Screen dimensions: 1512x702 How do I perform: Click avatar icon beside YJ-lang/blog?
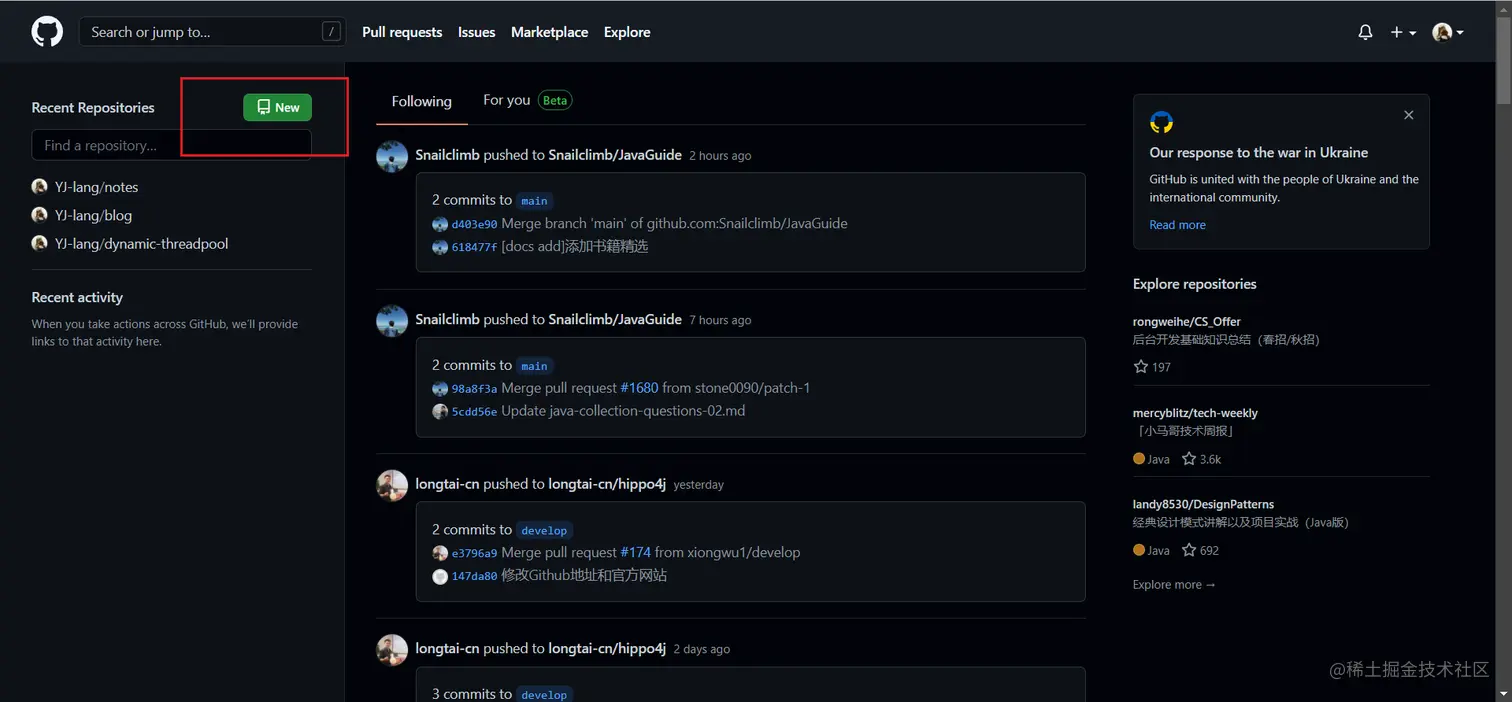[40, 215]
